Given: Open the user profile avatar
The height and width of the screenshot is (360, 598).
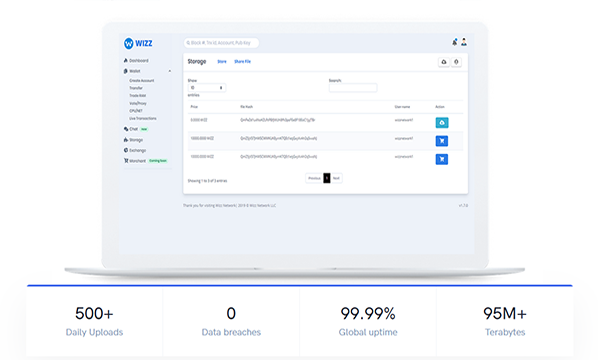Looking at the screenshot, I should 464,42.
